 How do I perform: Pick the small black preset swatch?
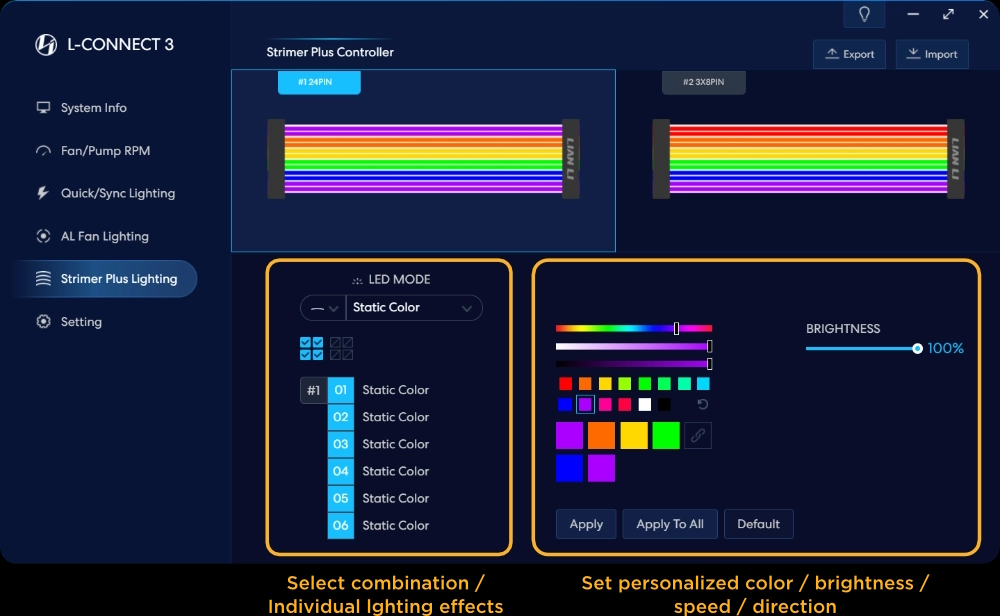tap(664, 404)
